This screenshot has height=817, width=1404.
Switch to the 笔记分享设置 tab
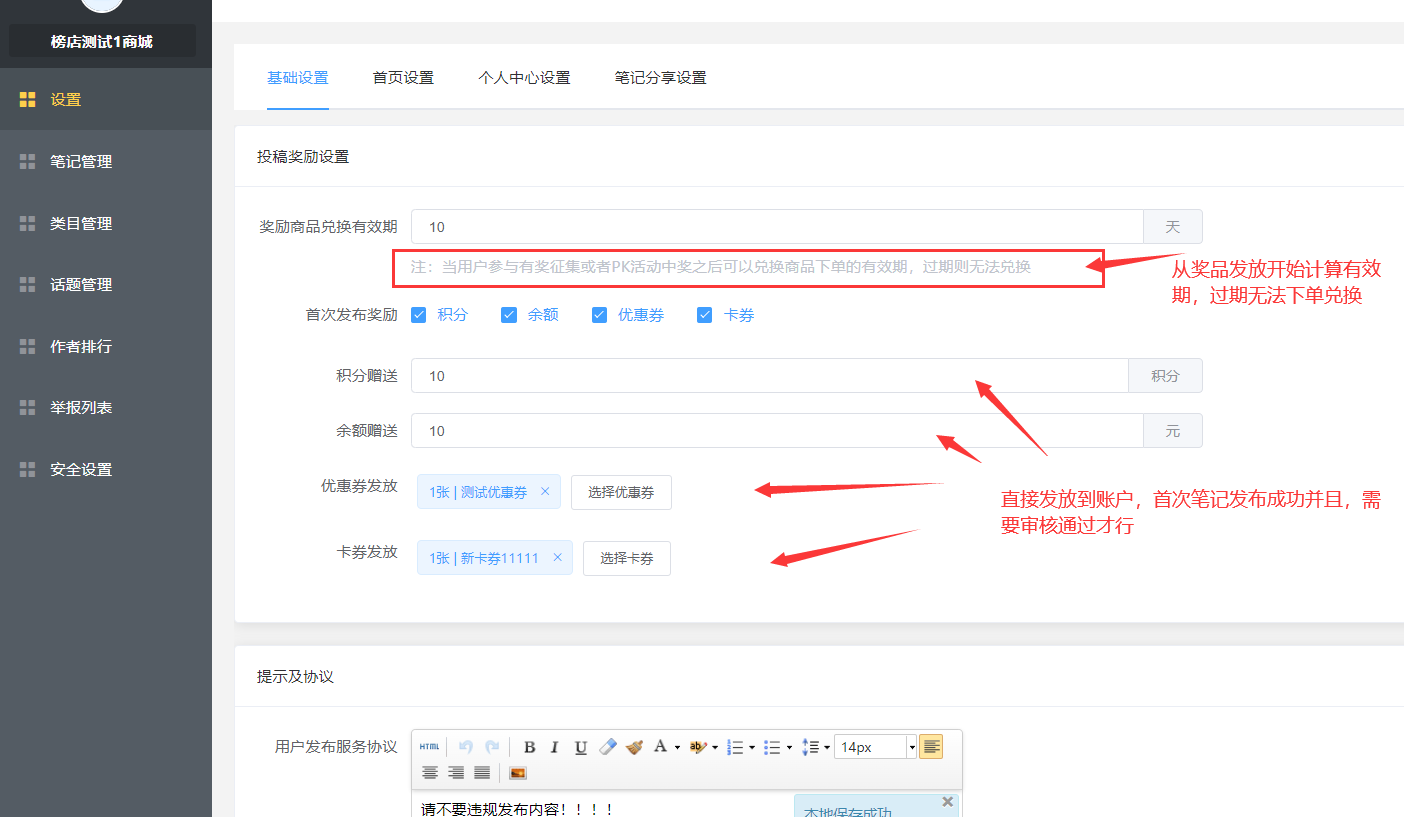660,77
